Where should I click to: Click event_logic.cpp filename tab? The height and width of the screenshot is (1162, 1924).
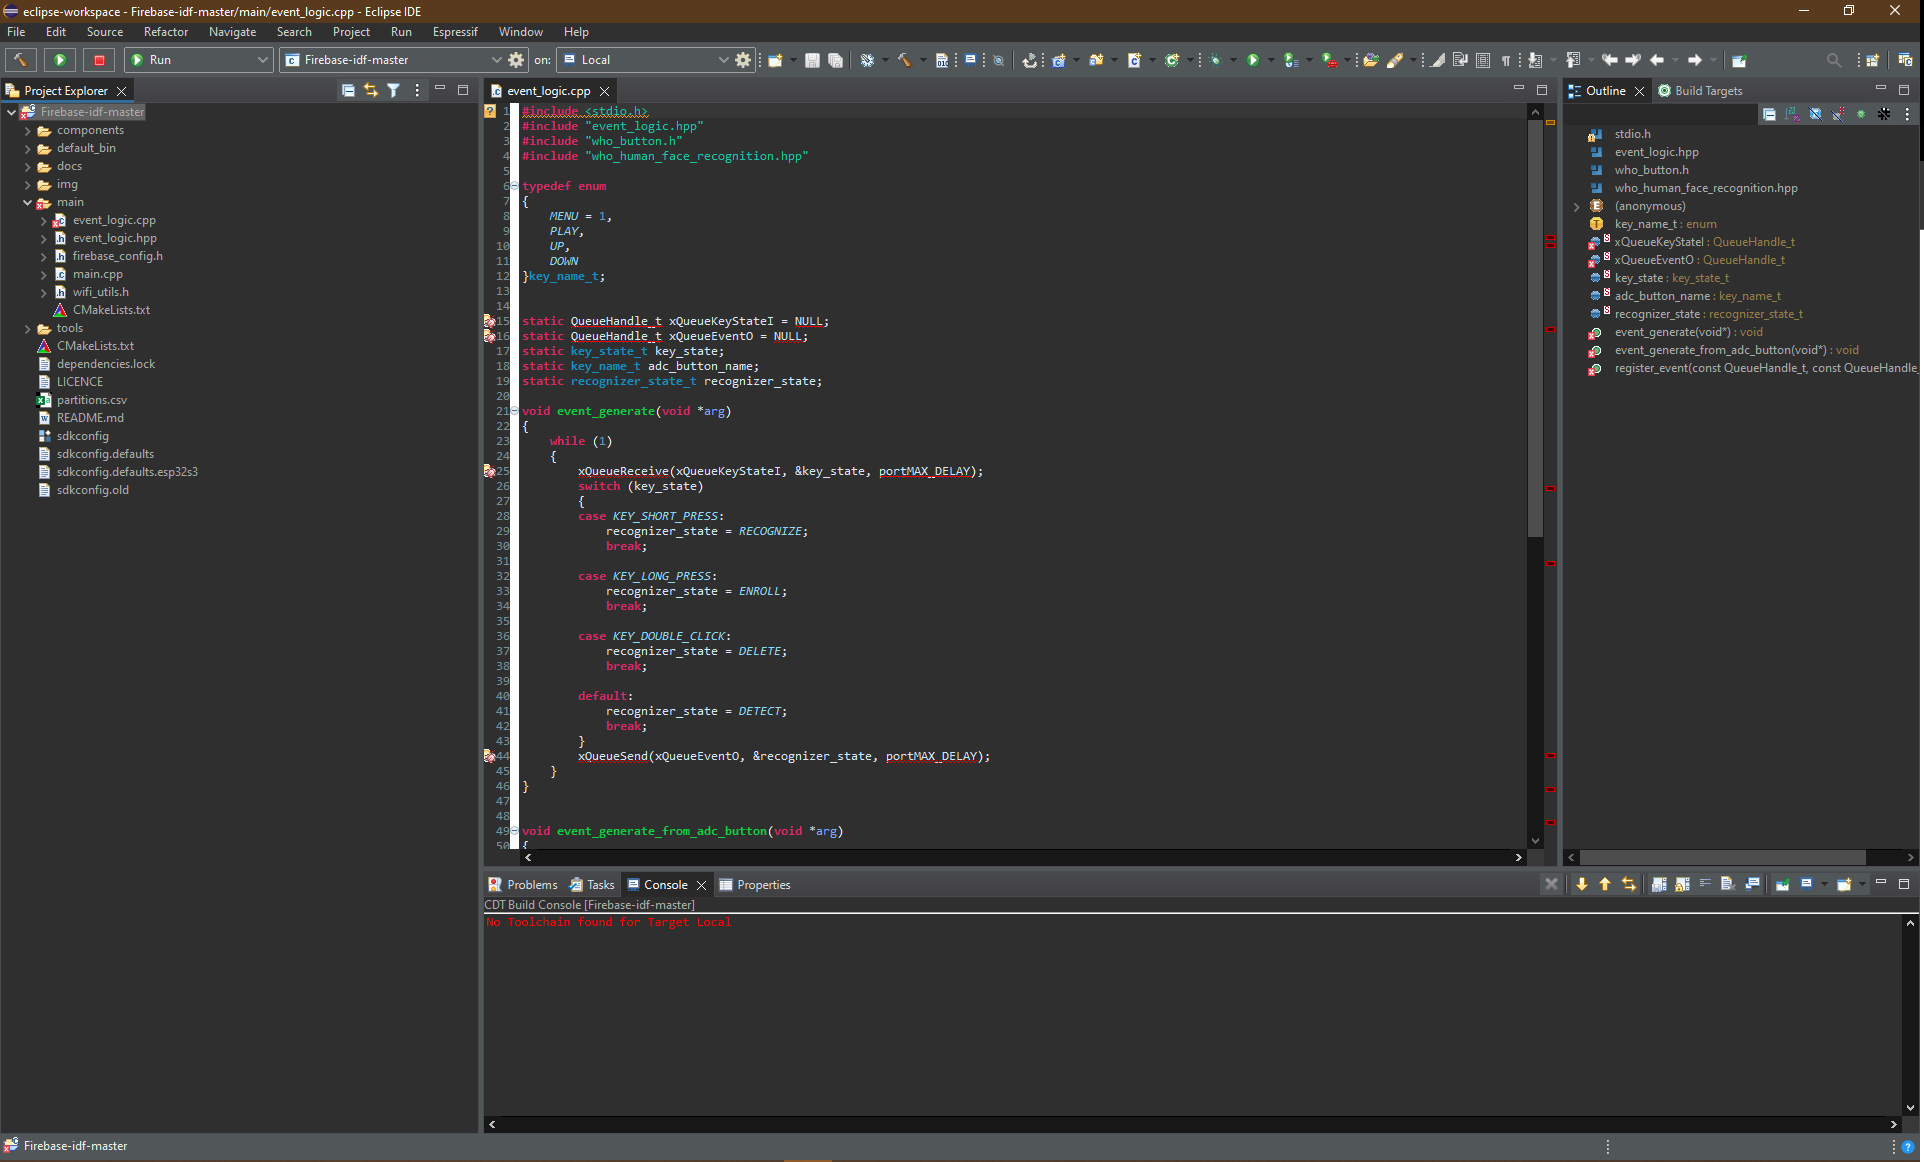click(547, 91)
